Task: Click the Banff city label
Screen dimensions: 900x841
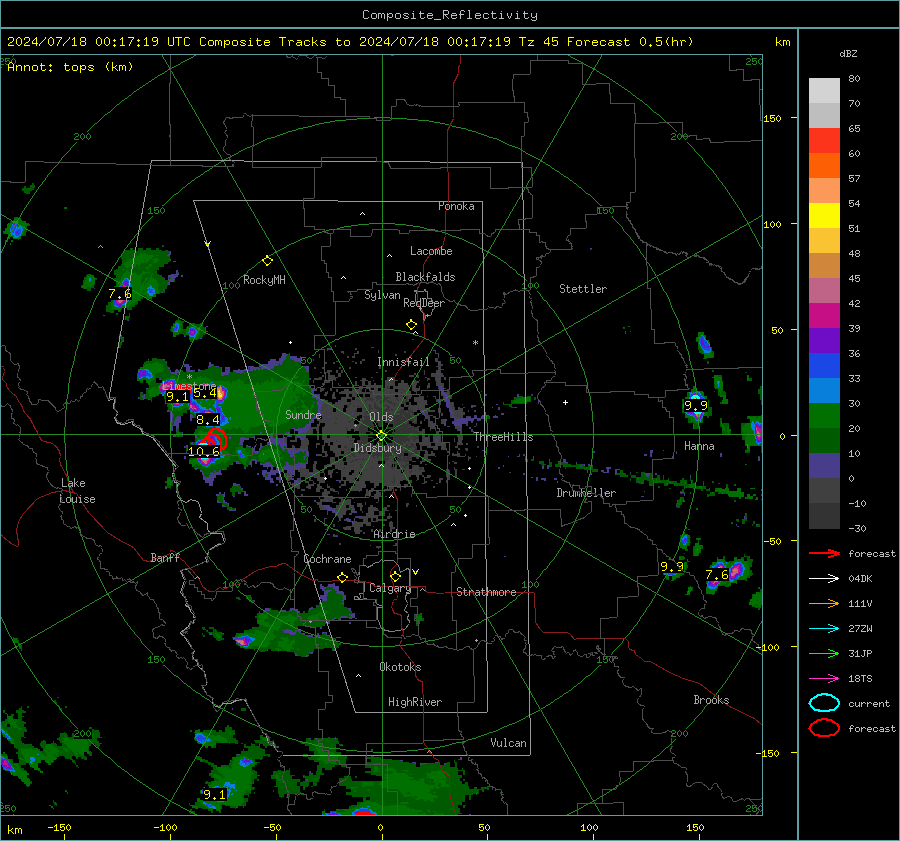Action: (165, 557)
